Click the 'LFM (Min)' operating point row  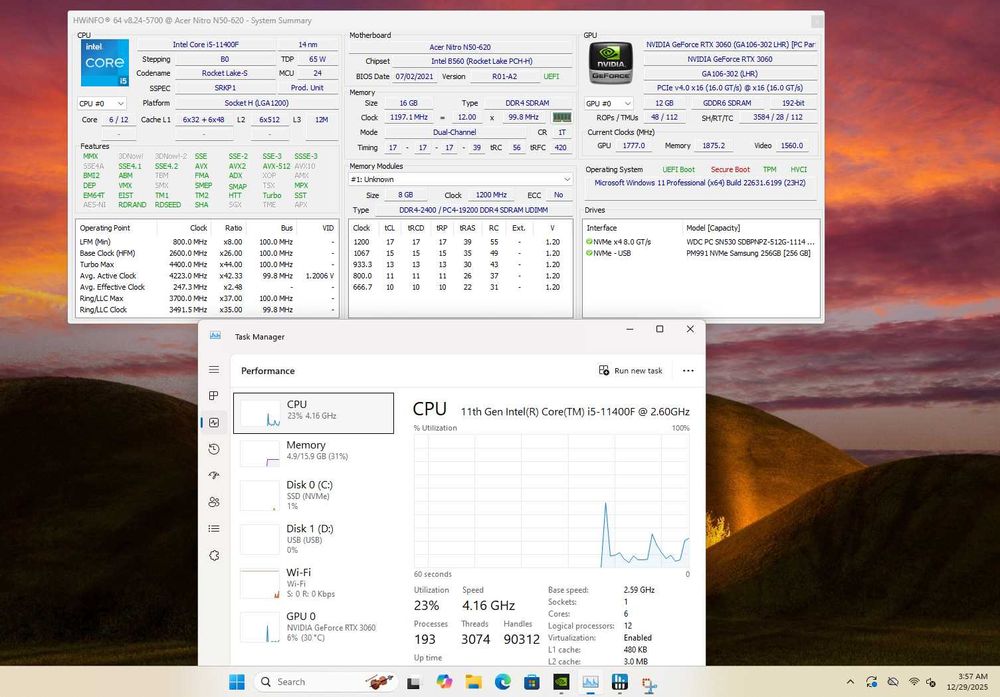coord(207,242)
